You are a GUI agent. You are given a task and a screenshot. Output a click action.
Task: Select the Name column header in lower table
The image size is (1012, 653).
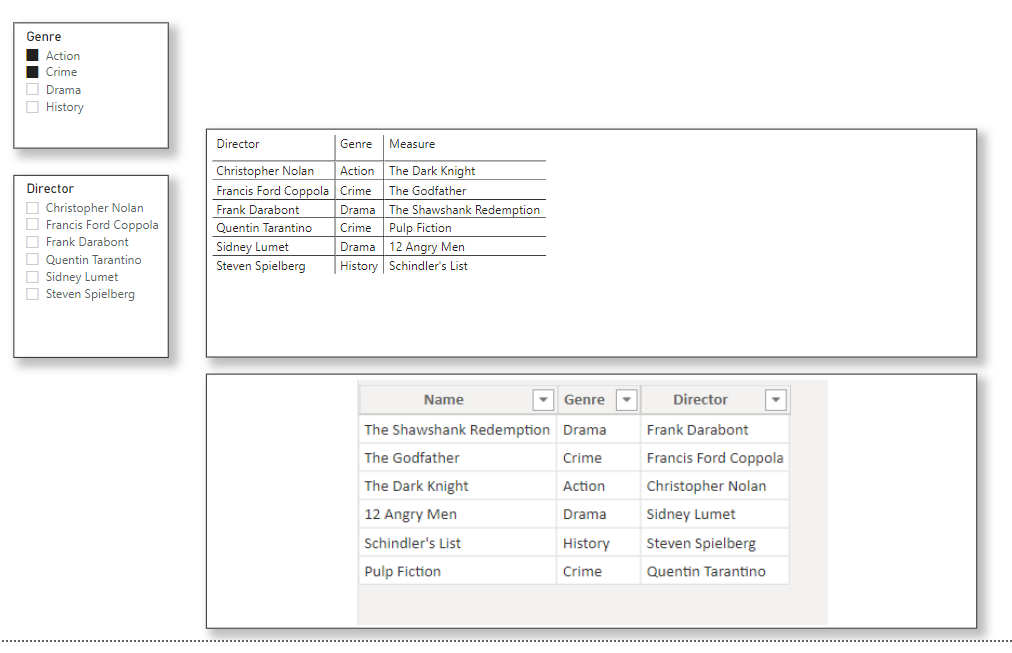click(444, 399)
